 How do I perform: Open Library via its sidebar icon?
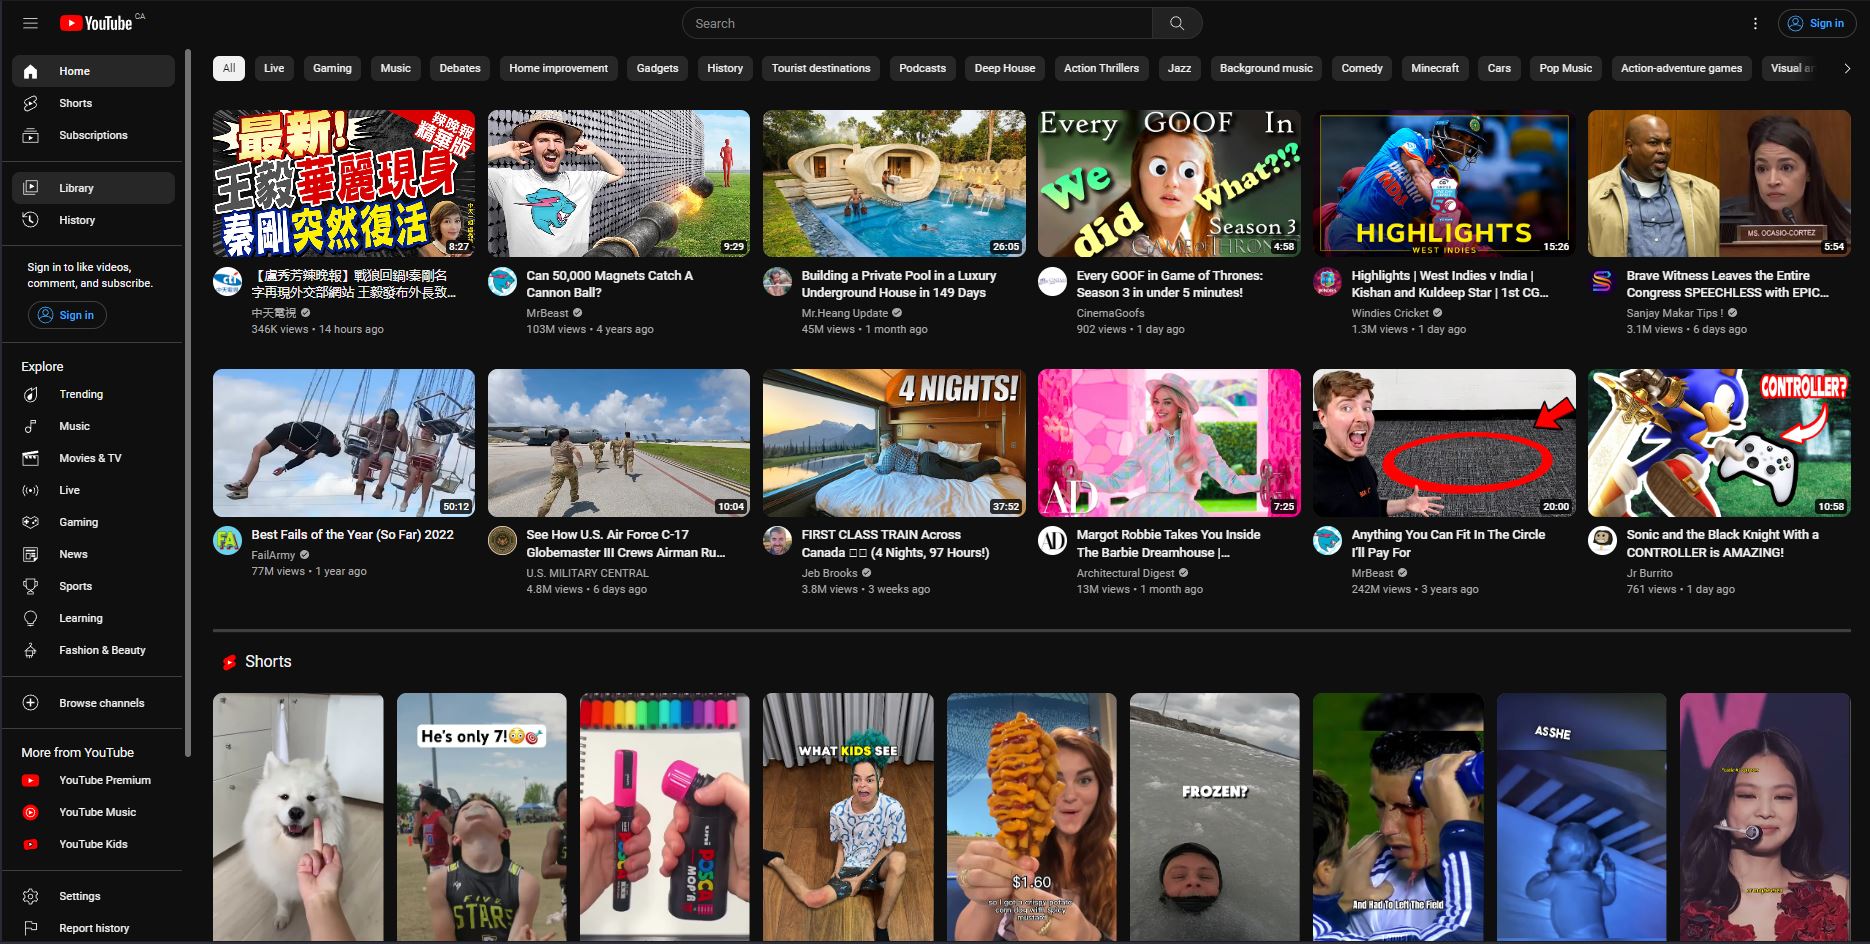coord(31,188)
